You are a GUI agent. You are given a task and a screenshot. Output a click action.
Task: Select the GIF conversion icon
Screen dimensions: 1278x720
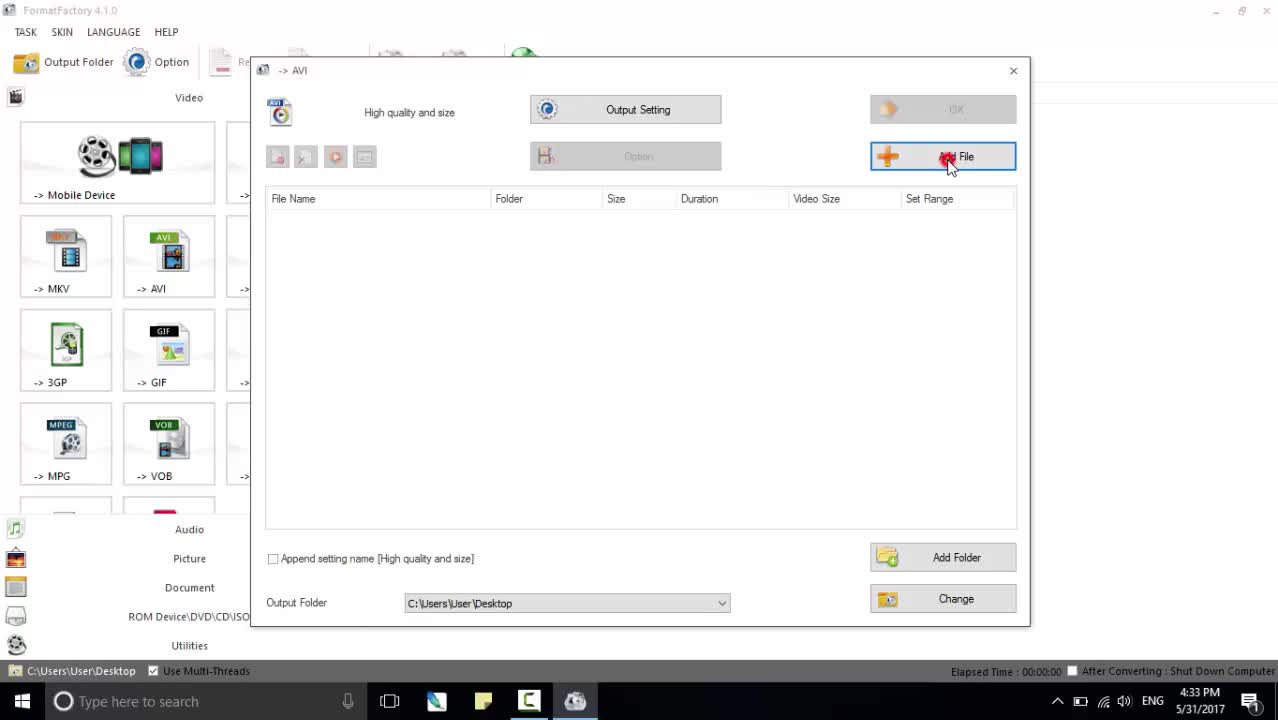tap(169, 351)
